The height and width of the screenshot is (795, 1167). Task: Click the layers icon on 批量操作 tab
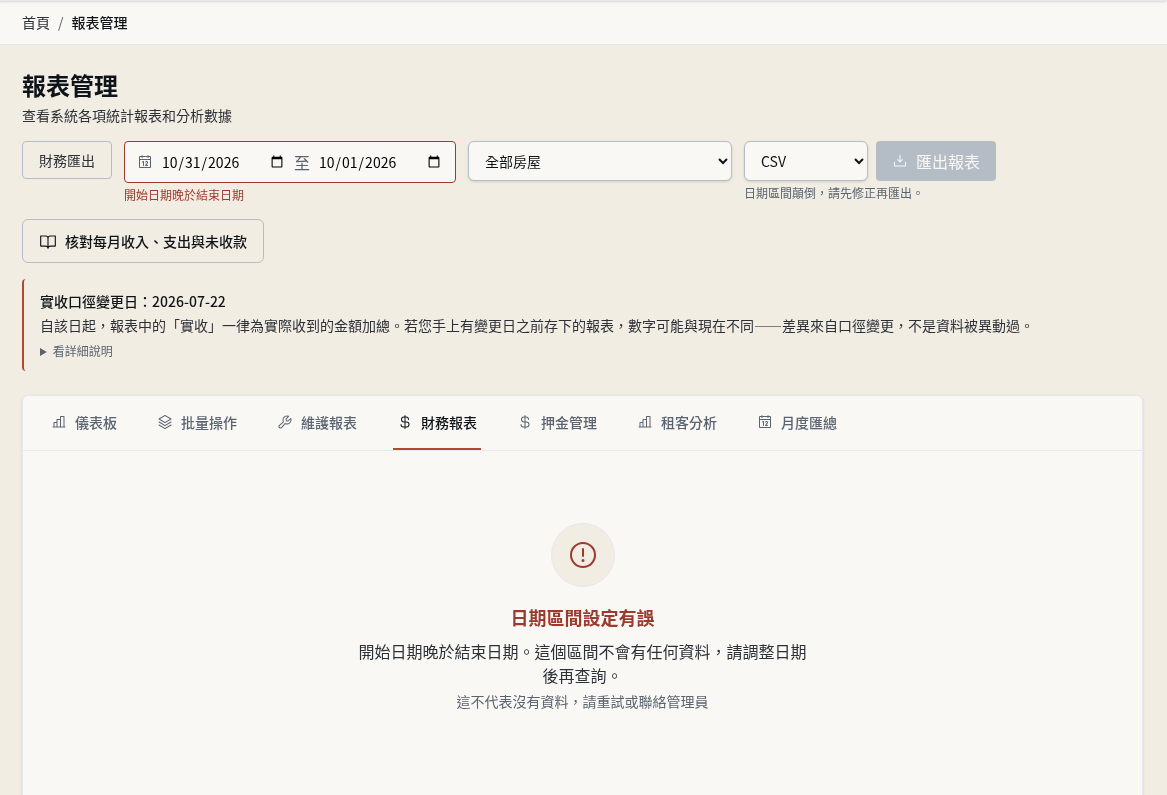click(x=164, y=423)
